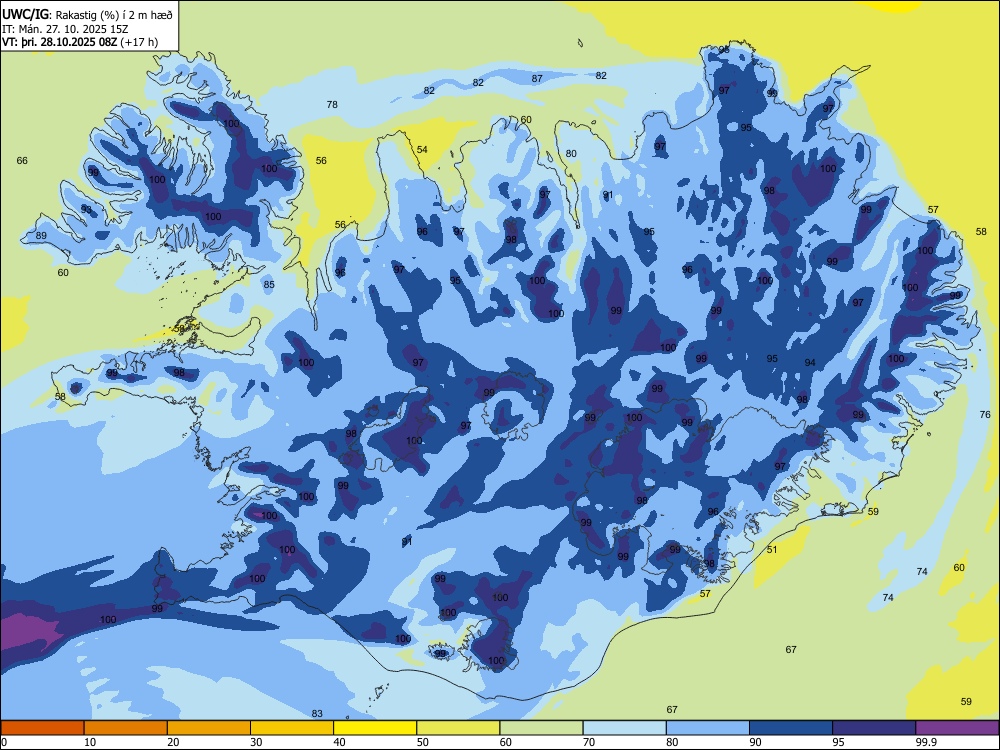This screenshot has height=750, width=1000.
Task: Click the humidity value '66' on the map
Action: point(22,161)
